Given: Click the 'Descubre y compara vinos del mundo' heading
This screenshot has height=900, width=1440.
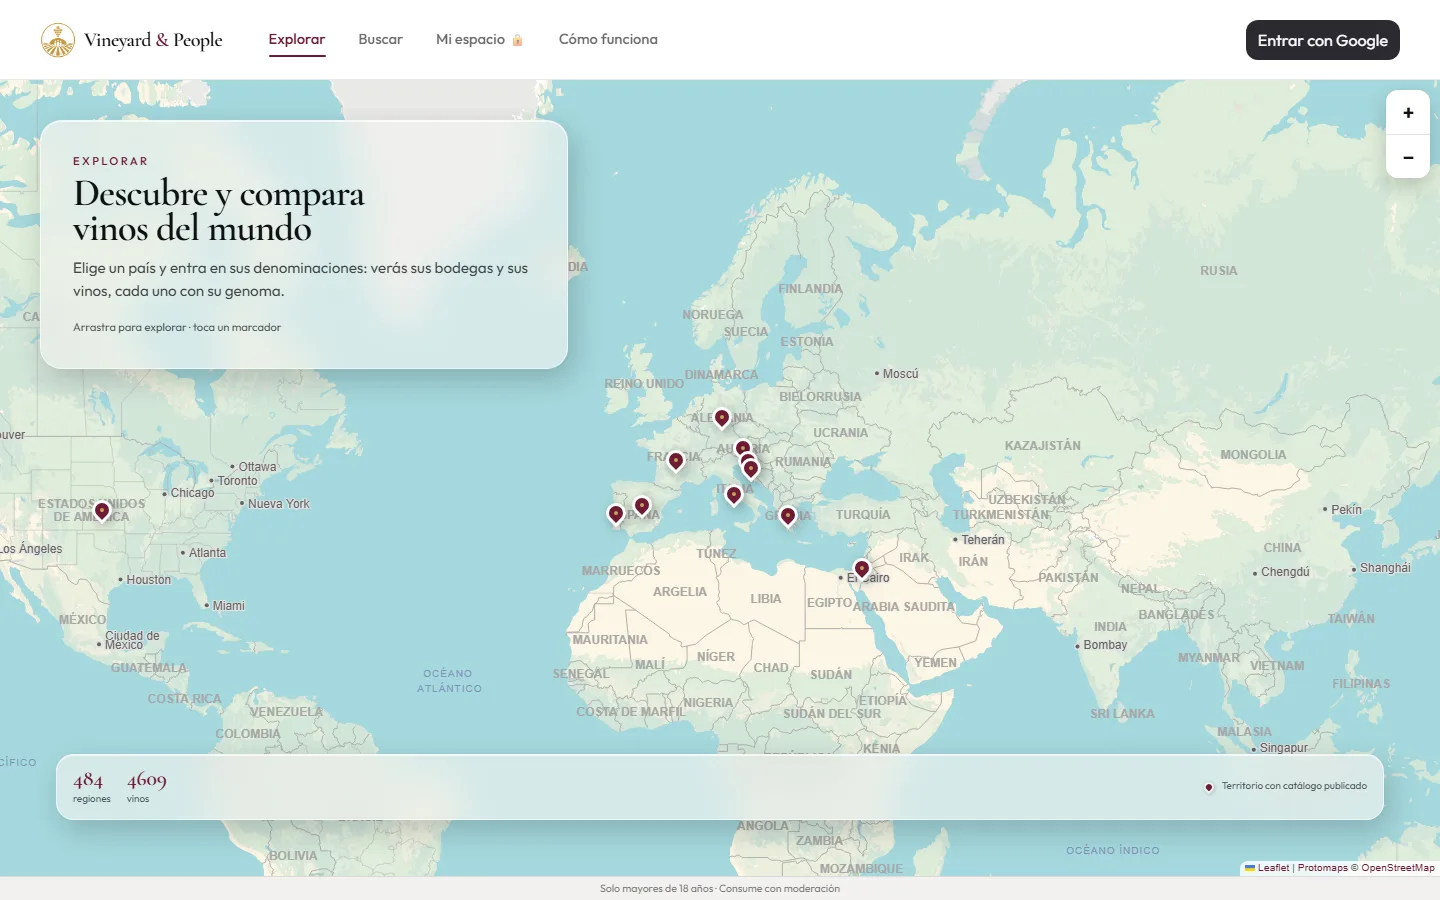Looking at the screenshot, I should pos(219,211).
